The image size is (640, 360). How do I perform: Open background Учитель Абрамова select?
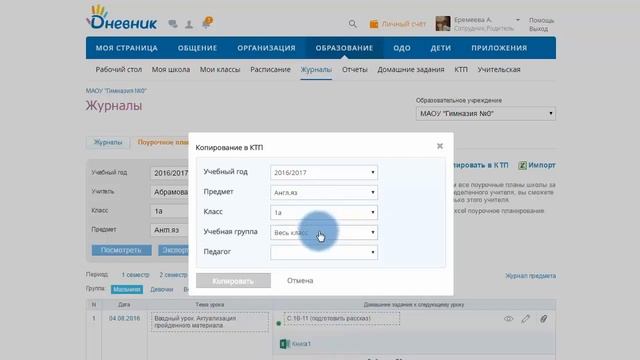click(169, 192)
